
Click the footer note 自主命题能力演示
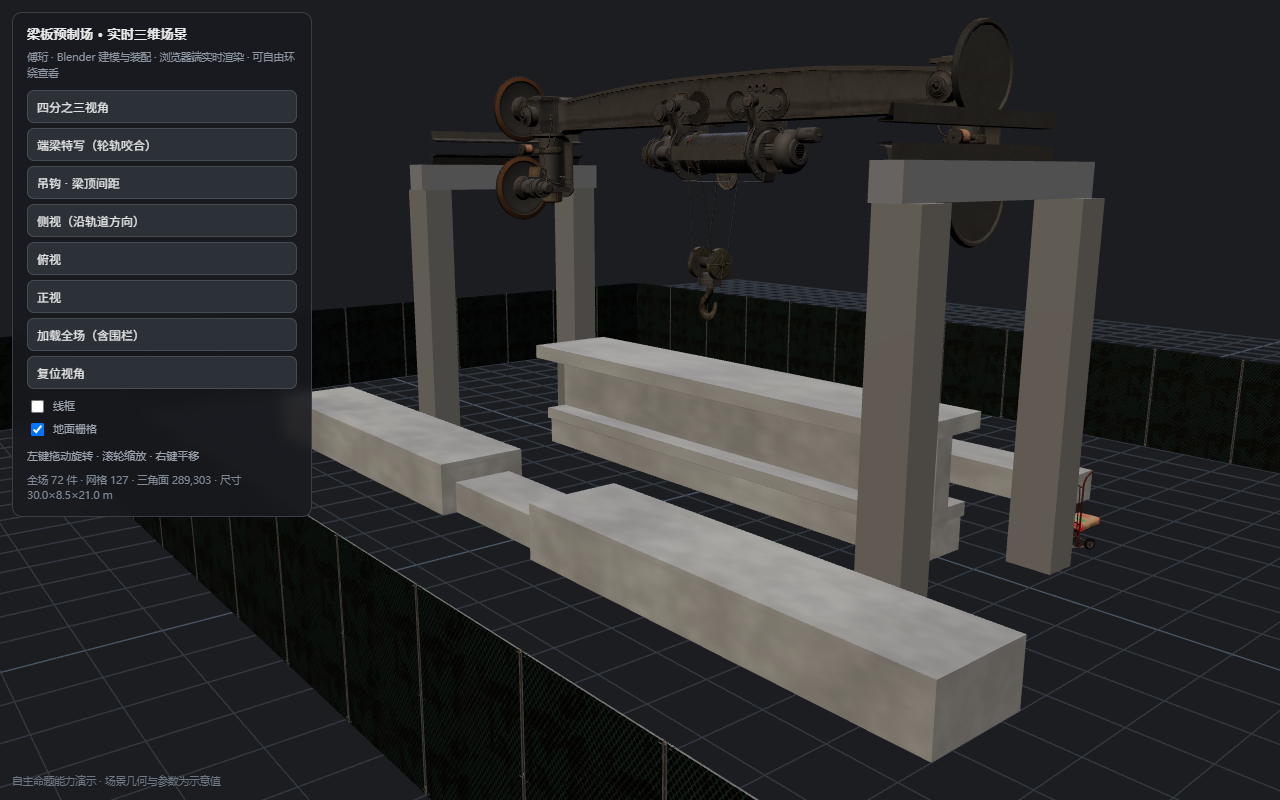tap(55, 781)
